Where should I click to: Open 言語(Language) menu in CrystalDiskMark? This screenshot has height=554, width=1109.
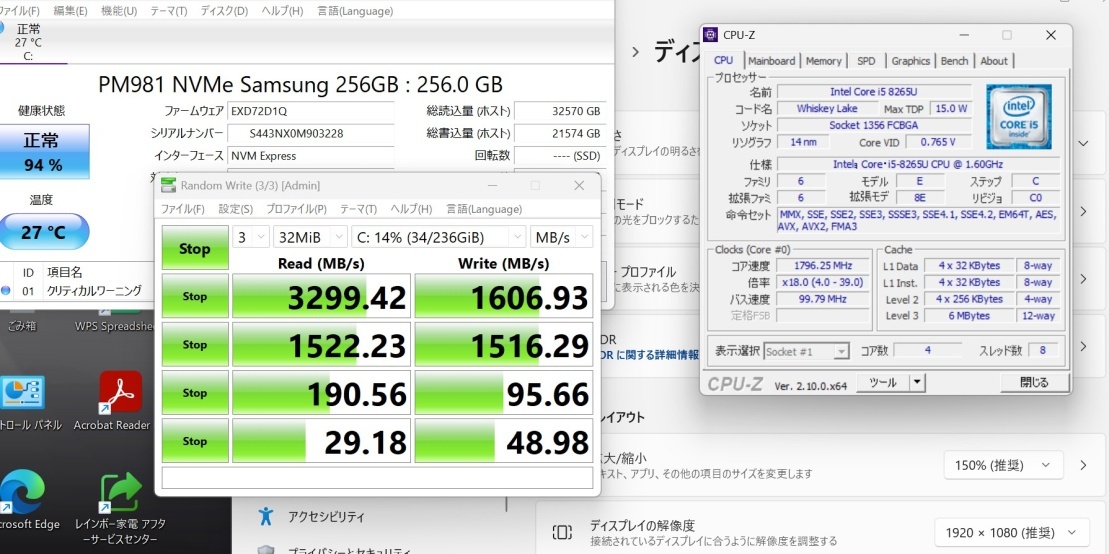pyautogui.click(x=484, y=209)
